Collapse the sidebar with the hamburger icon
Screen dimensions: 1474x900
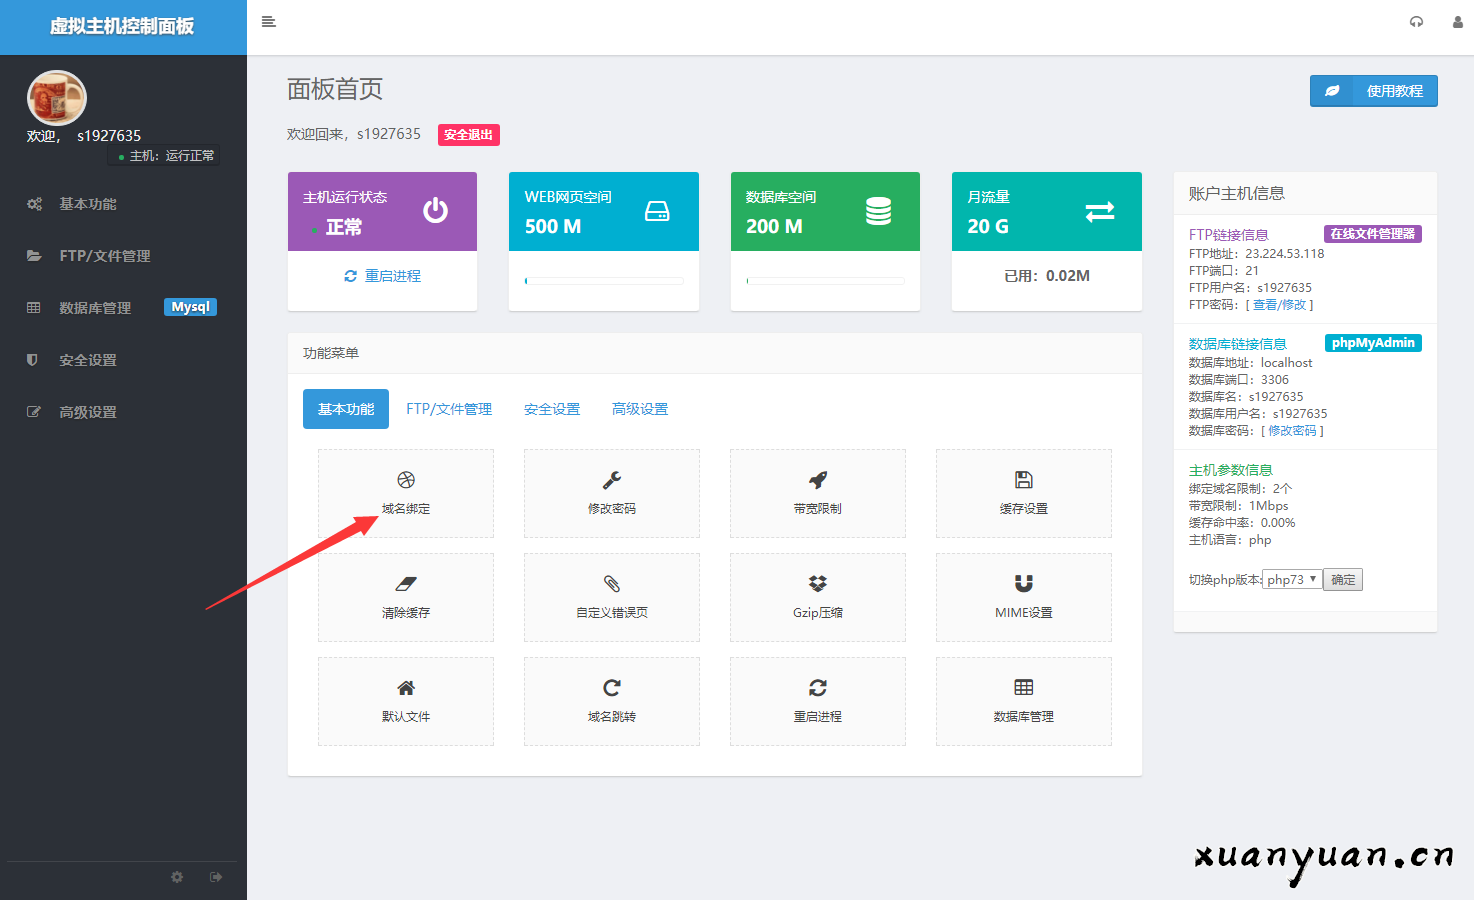point(268,21)
